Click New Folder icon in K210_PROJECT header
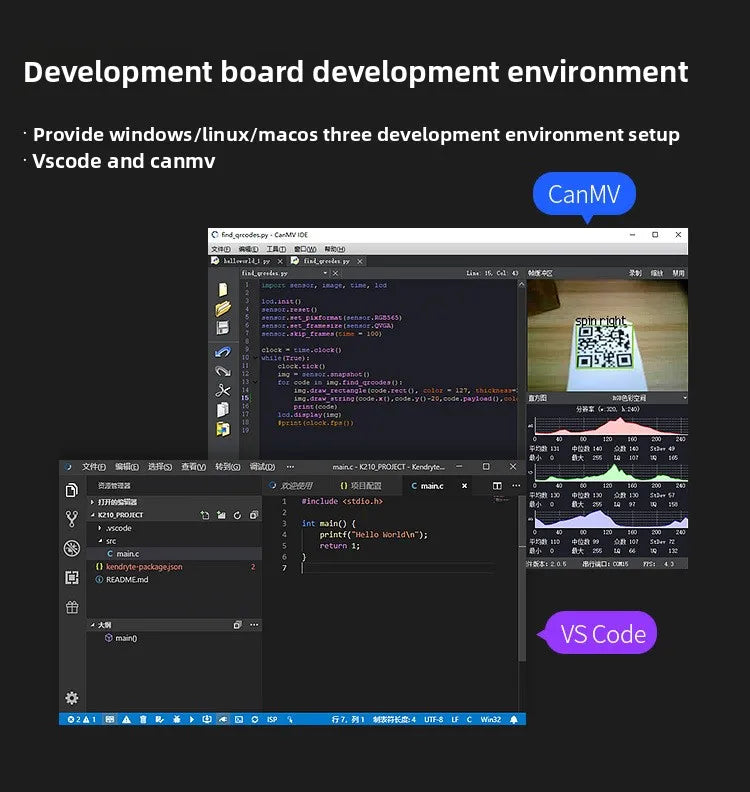 point(221,515)
